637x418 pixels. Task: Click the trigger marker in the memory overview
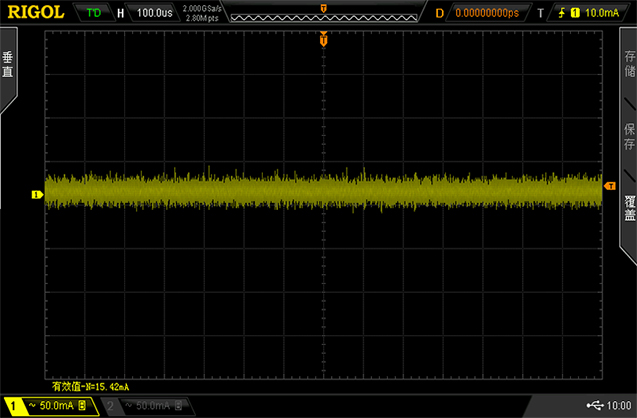[323, 9]
